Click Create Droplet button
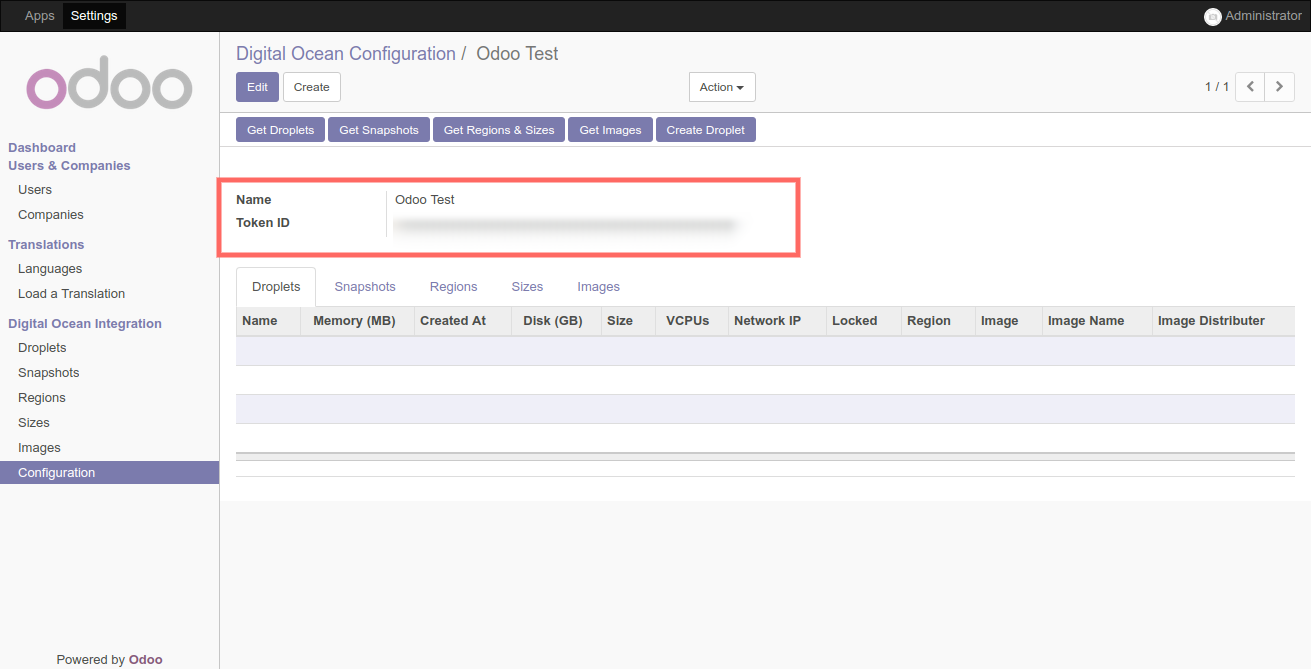This screenshot has height=669, width=1311. click(706, 130)
